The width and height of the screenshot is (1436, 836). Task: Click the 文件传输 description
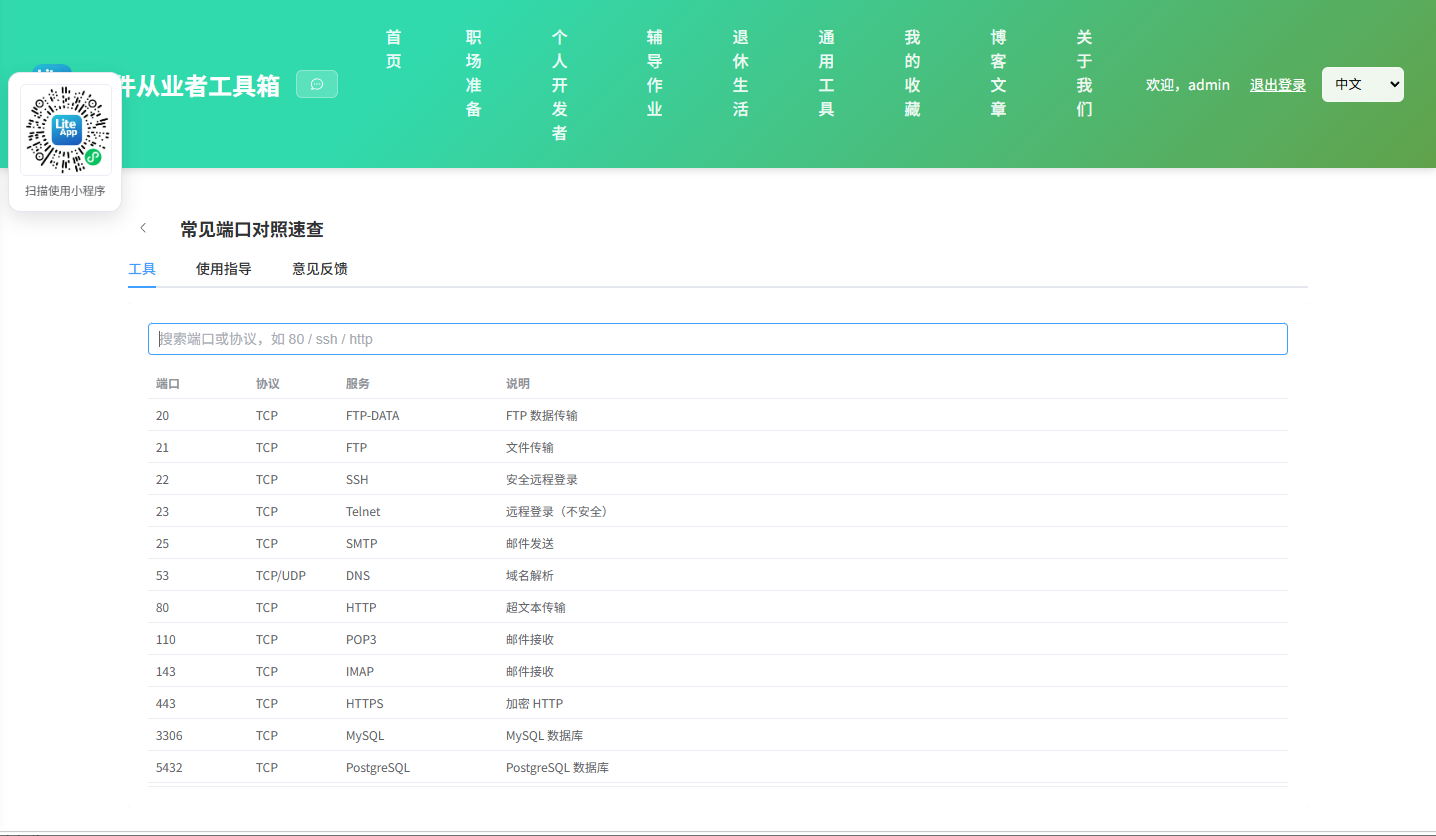[530, 448]
